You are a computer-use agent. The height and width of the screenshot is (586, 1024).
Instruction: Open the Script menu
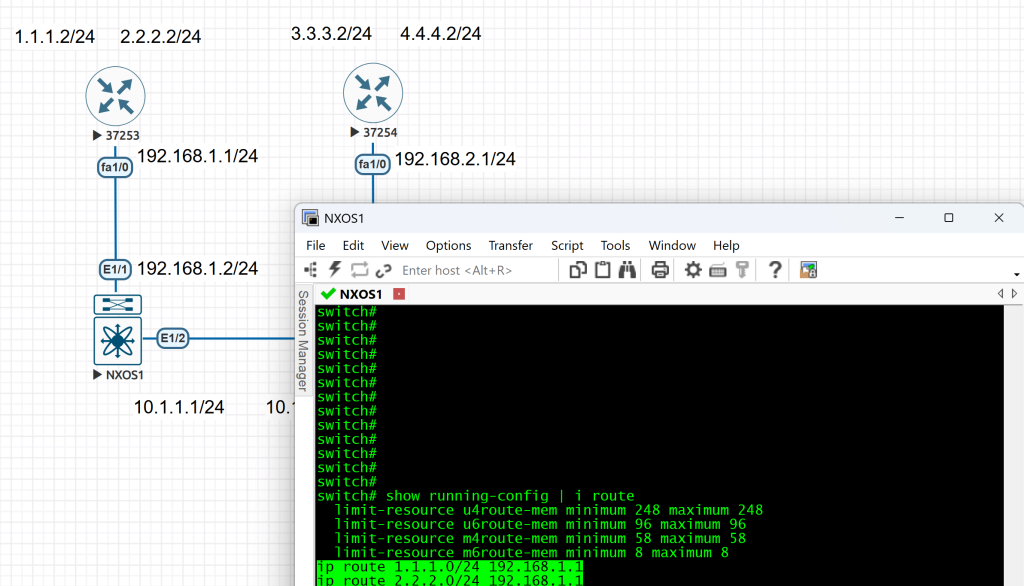[567, 245]
